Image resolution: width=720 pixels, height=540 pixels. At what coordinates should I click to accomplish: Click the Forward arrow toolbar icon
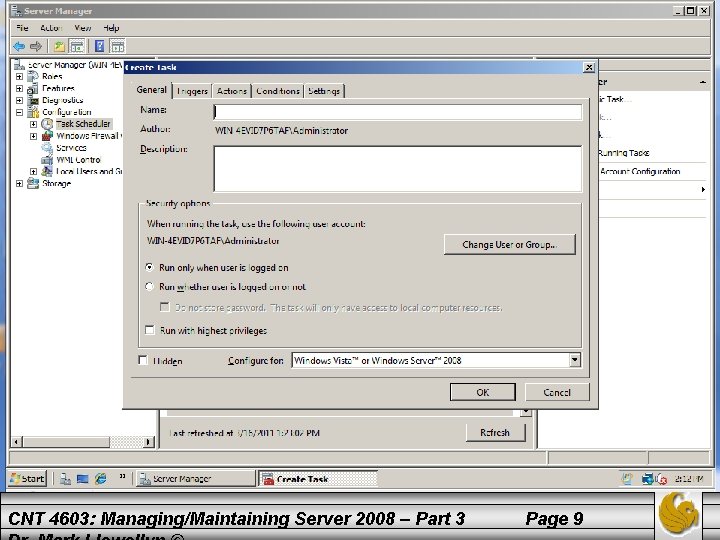tap(36, 46)
